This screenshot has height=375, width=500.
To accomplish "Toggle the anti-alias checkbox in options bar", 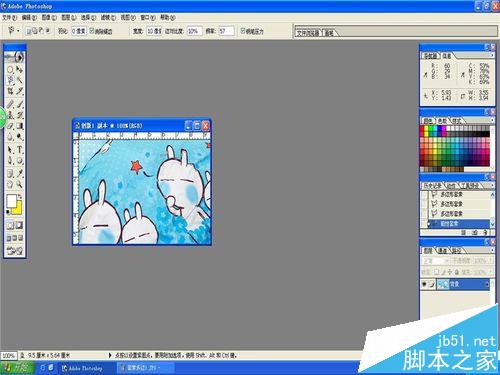I will point(92,31).
